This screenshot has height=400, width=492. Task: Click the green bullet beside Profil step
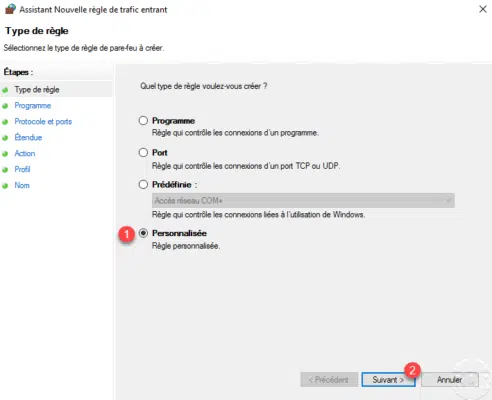[5, 170]
